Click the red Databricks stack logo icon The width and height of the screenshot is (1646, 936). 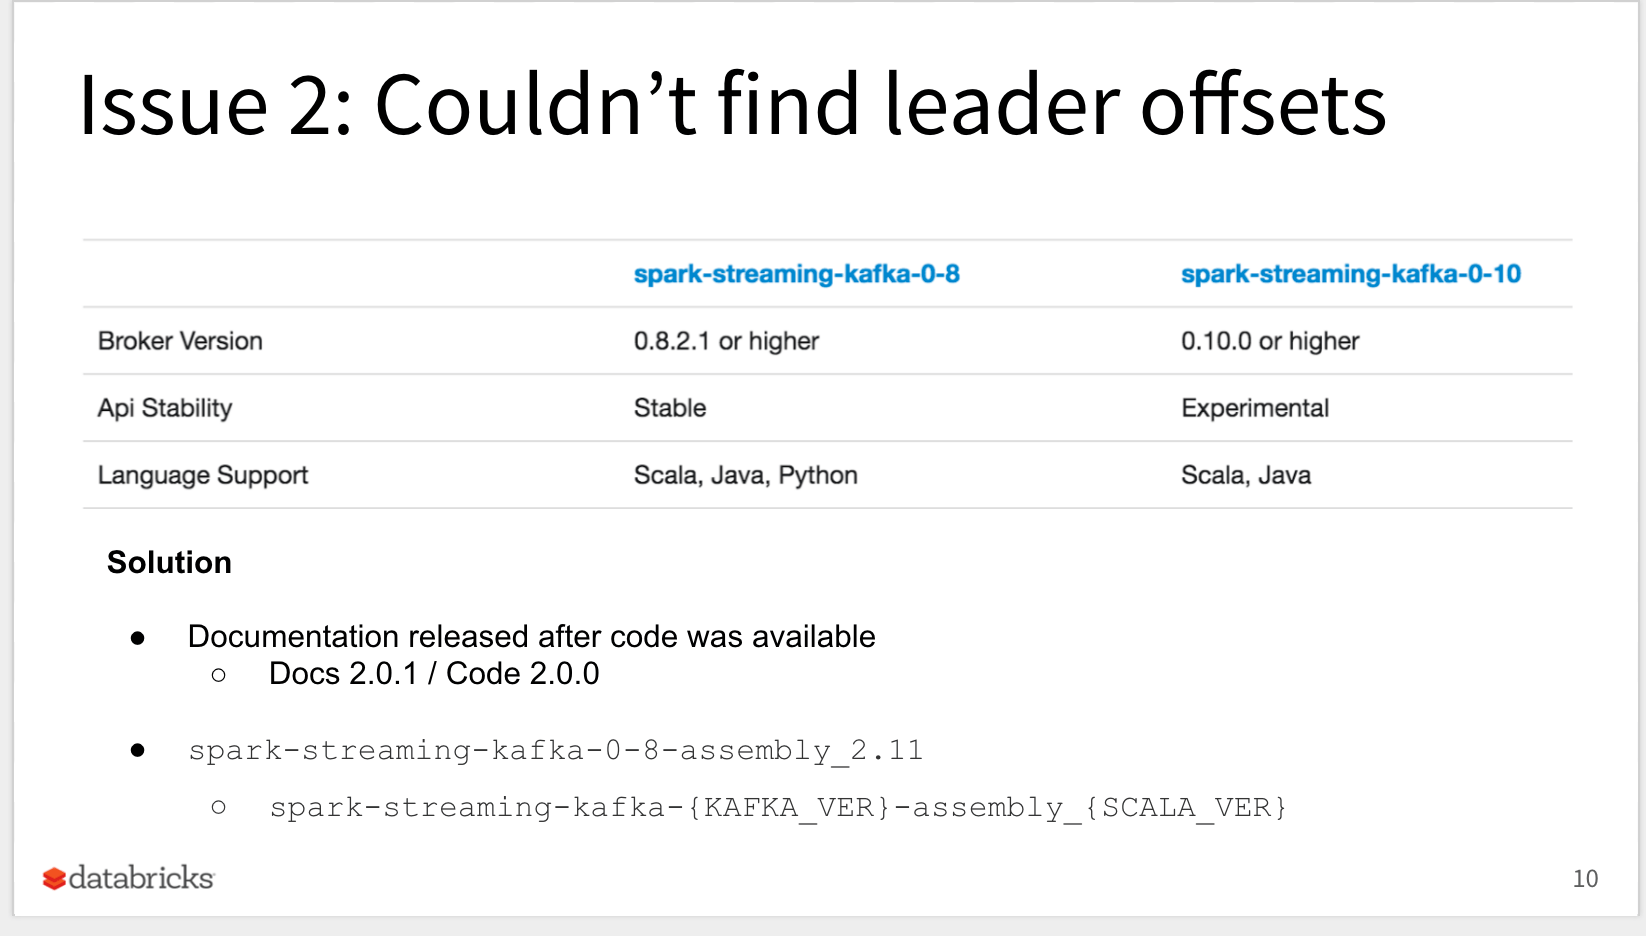54,879
